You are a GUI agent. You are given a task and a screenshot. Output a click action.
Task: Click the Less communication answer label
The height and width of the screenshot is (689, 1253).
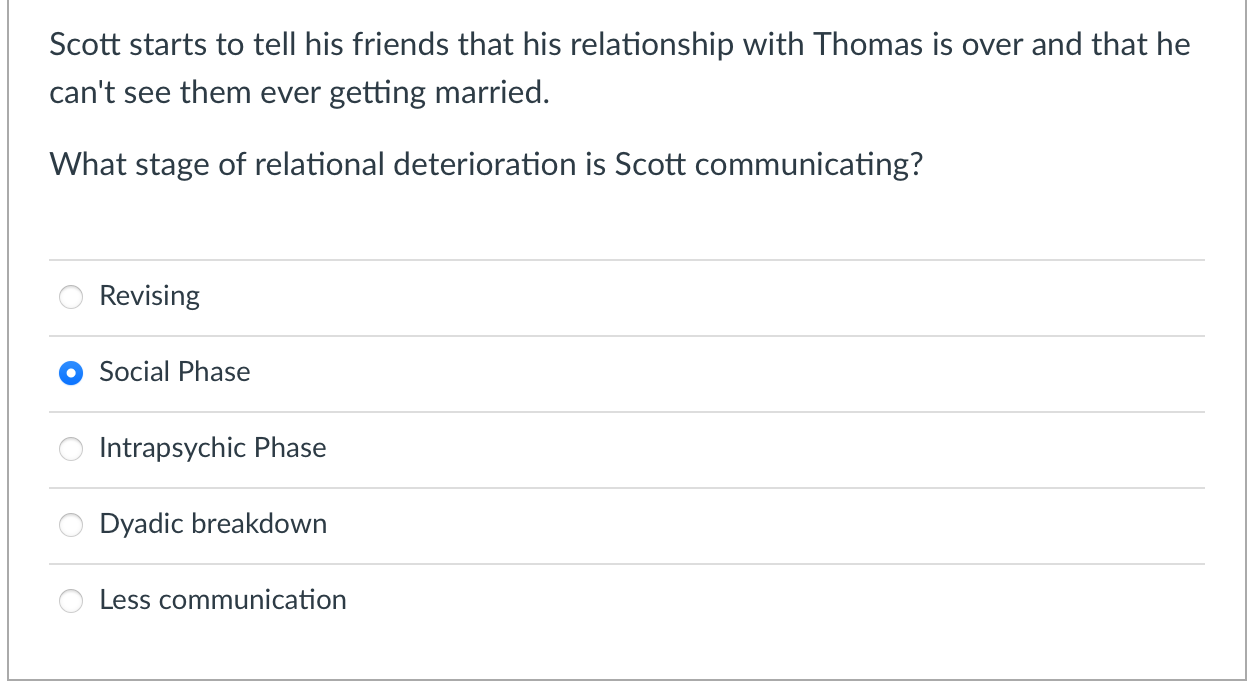pos(222,600)
